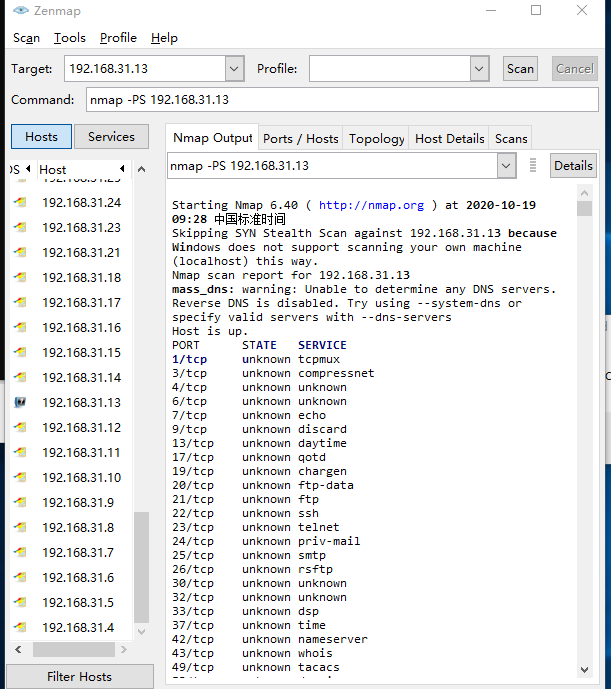Click the OS icon beside host 192.168.31.9
Screen dimensions: 611x689
tap(20, 502)
